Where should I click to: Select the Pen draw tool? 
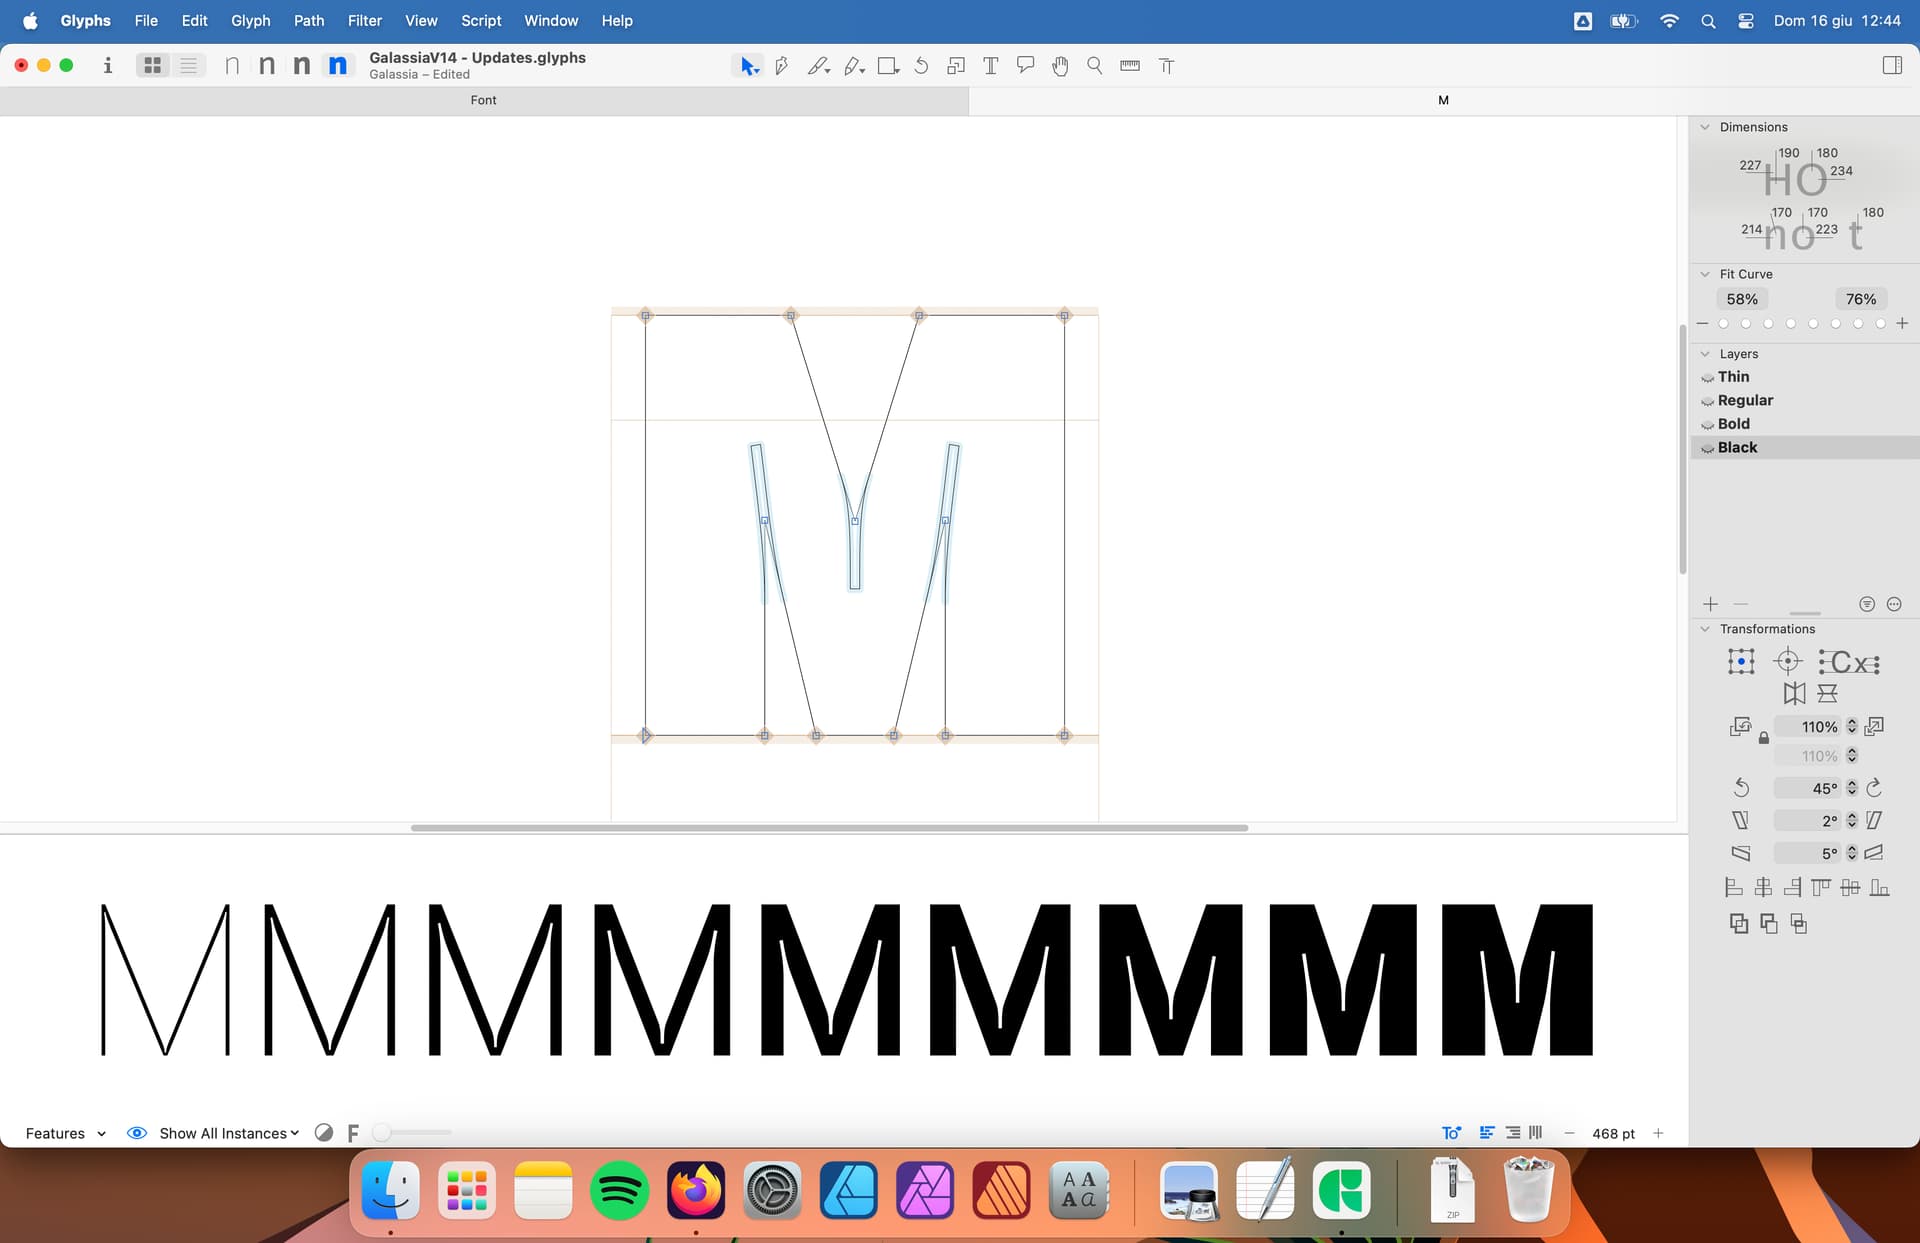point(781,66)
